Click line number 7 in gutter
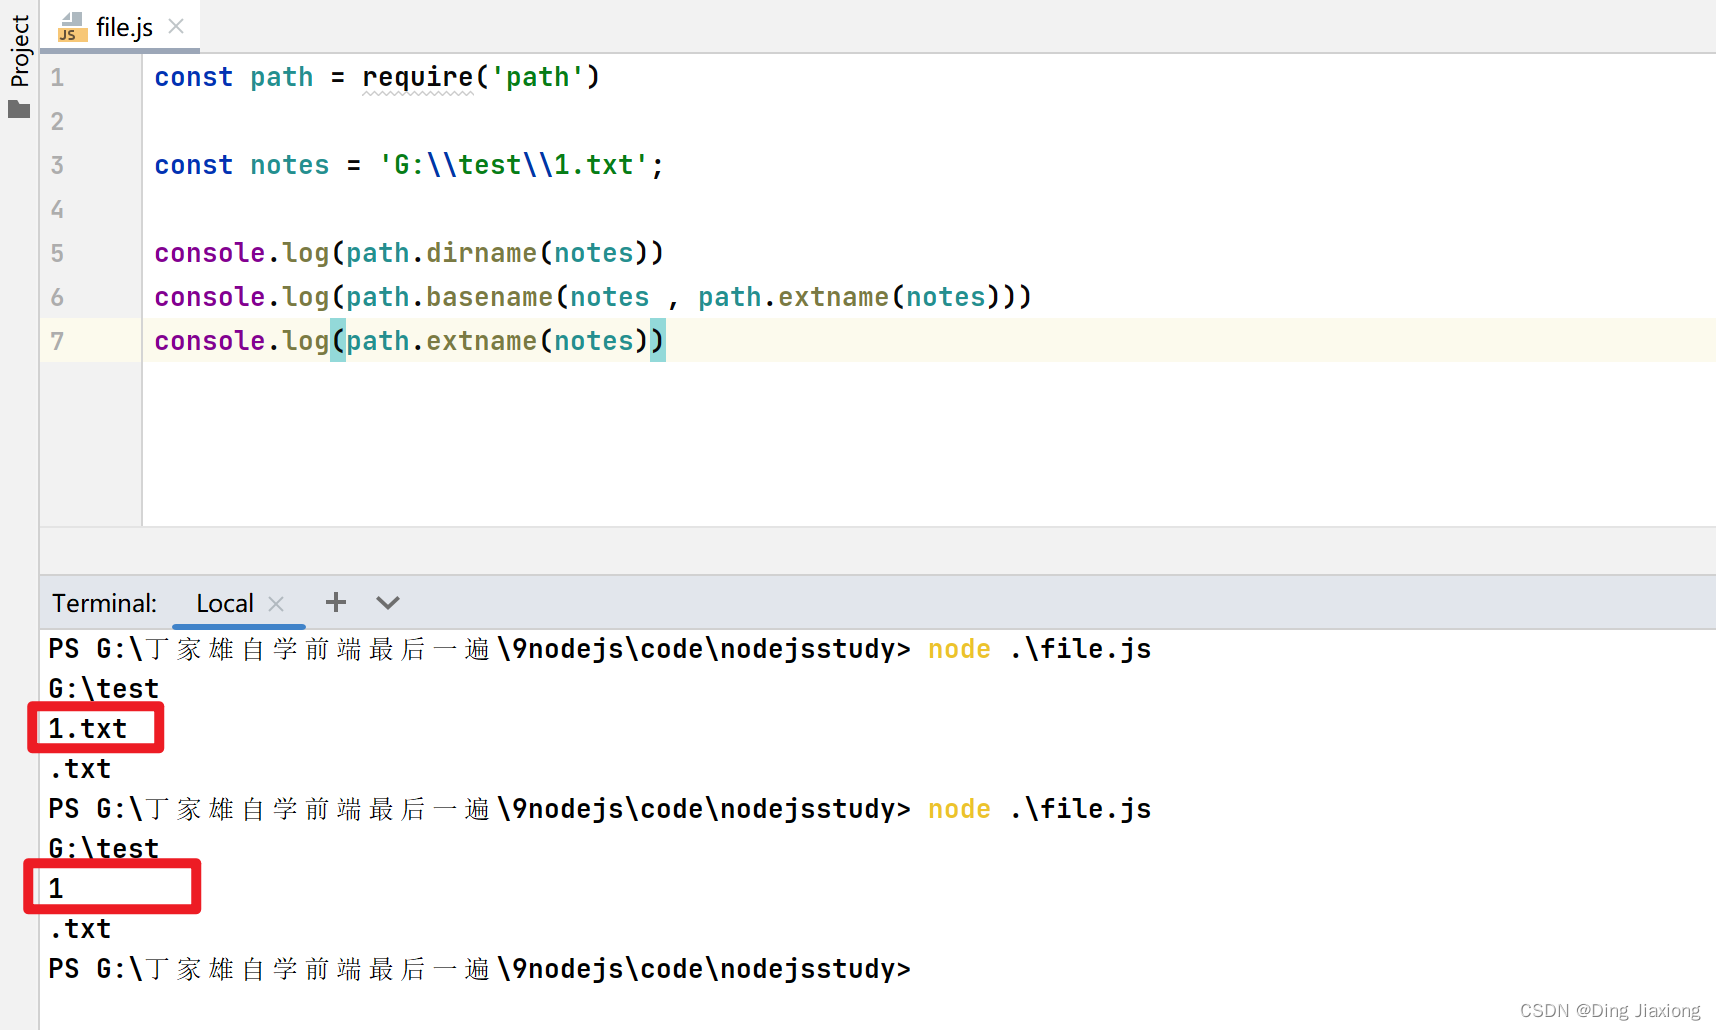This screenshot has width=1716, height=1030. coord(57,342)
